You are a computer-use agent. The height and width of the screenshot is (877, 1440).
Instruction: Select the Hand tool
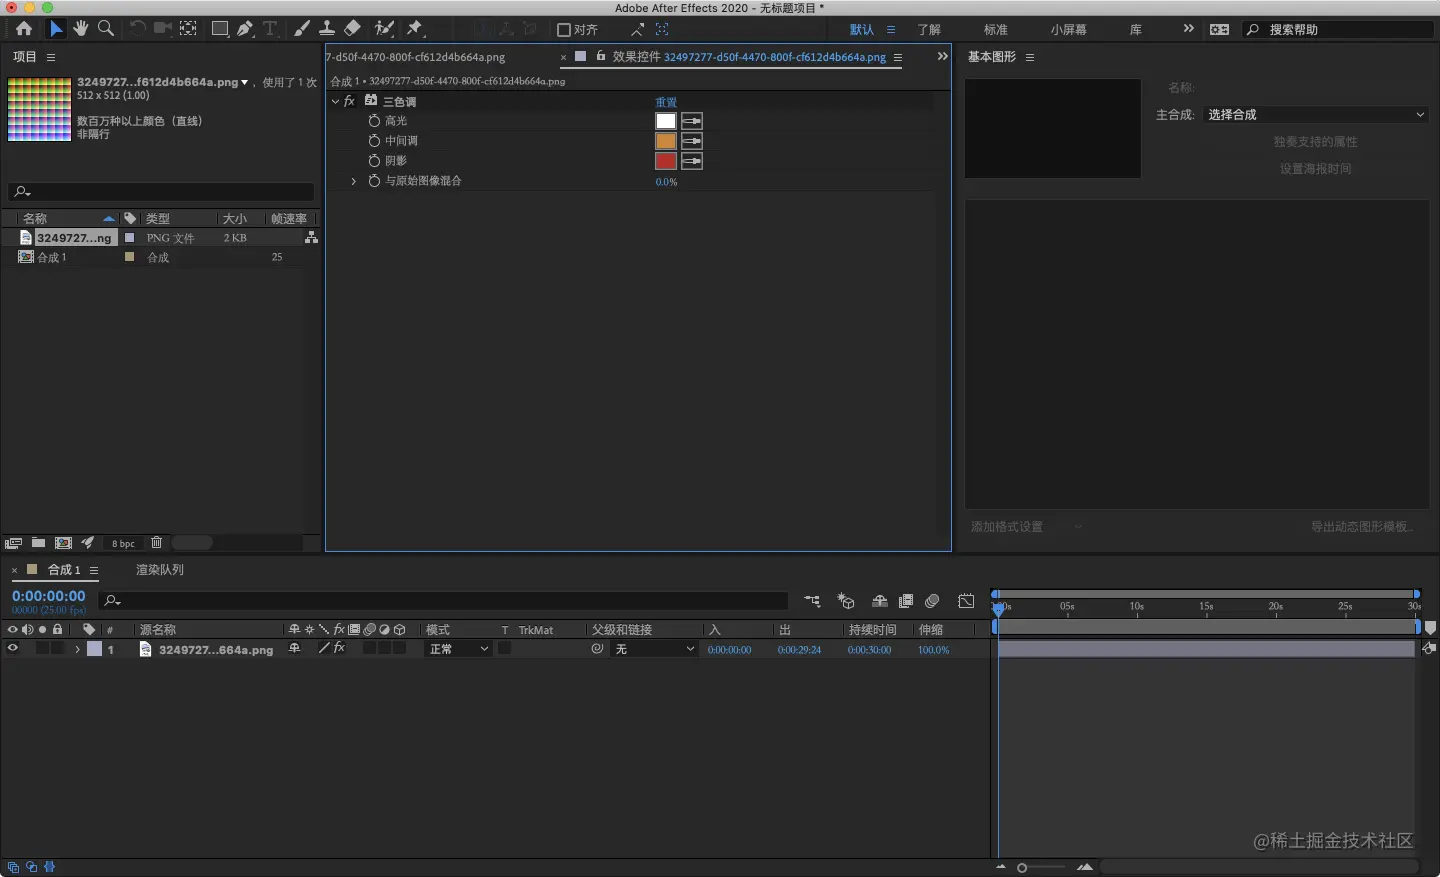(x=81, y=29)
